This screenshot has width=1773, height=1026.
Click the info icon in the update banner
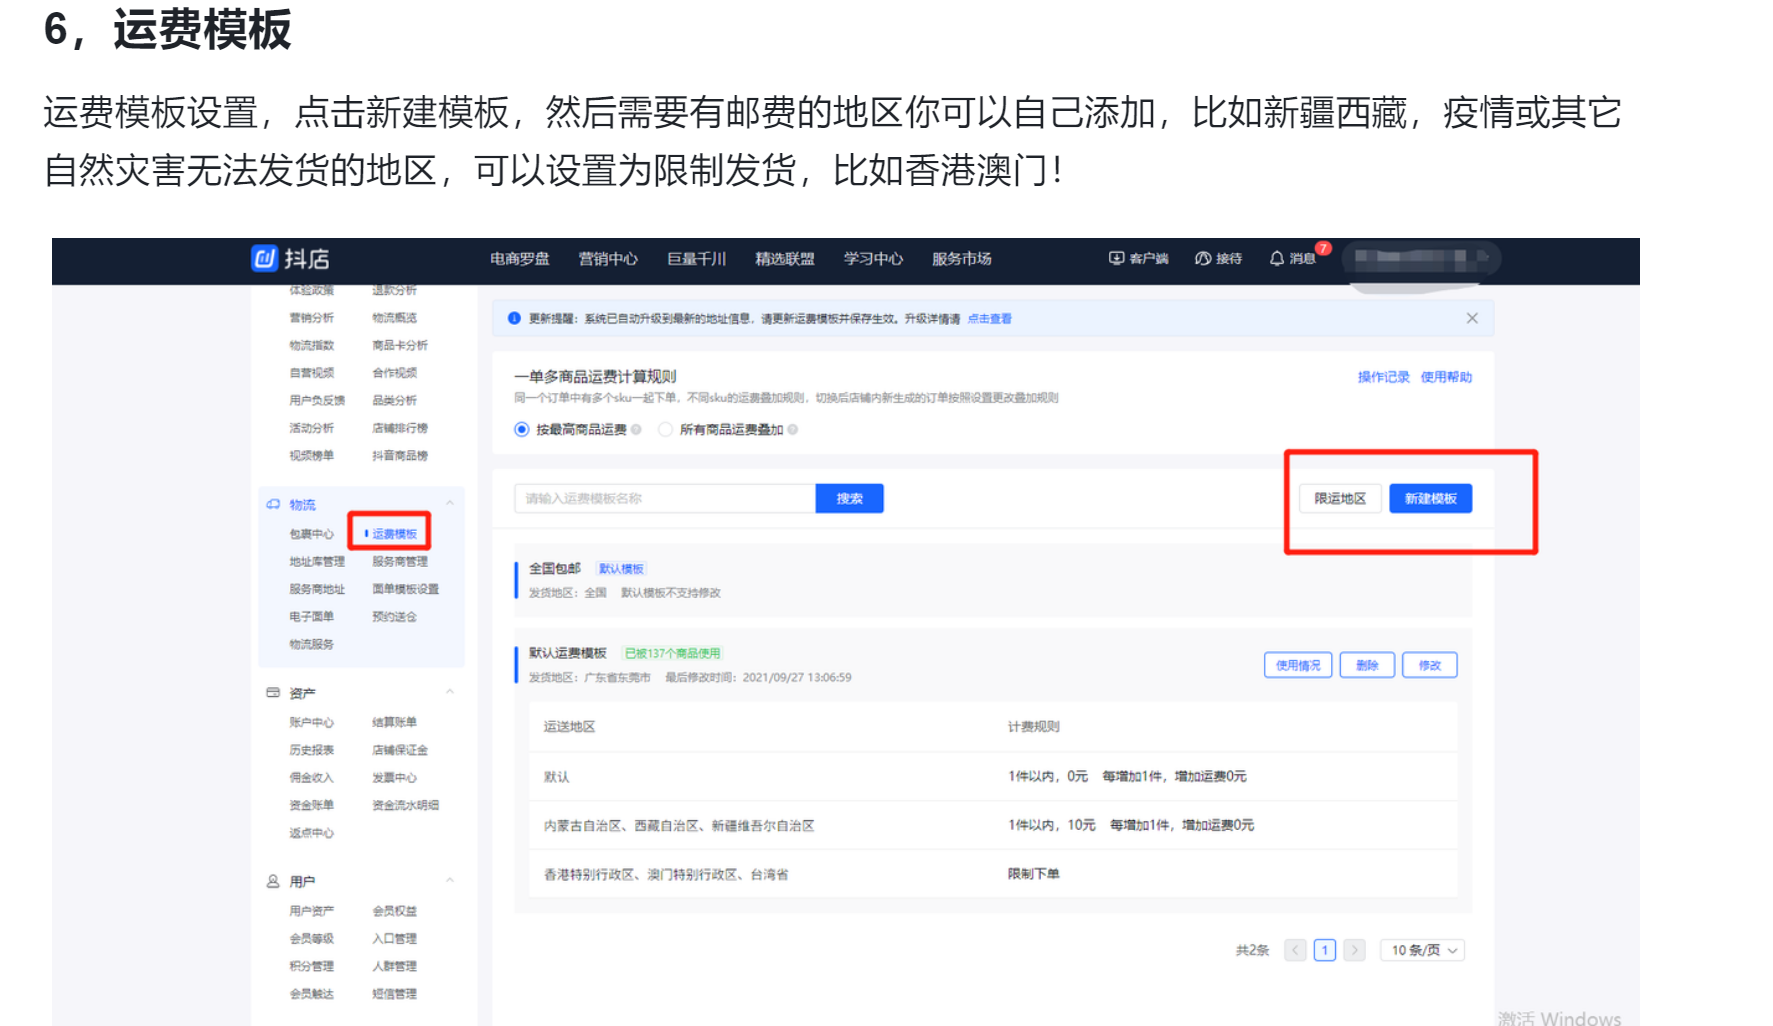pos(514,319)
